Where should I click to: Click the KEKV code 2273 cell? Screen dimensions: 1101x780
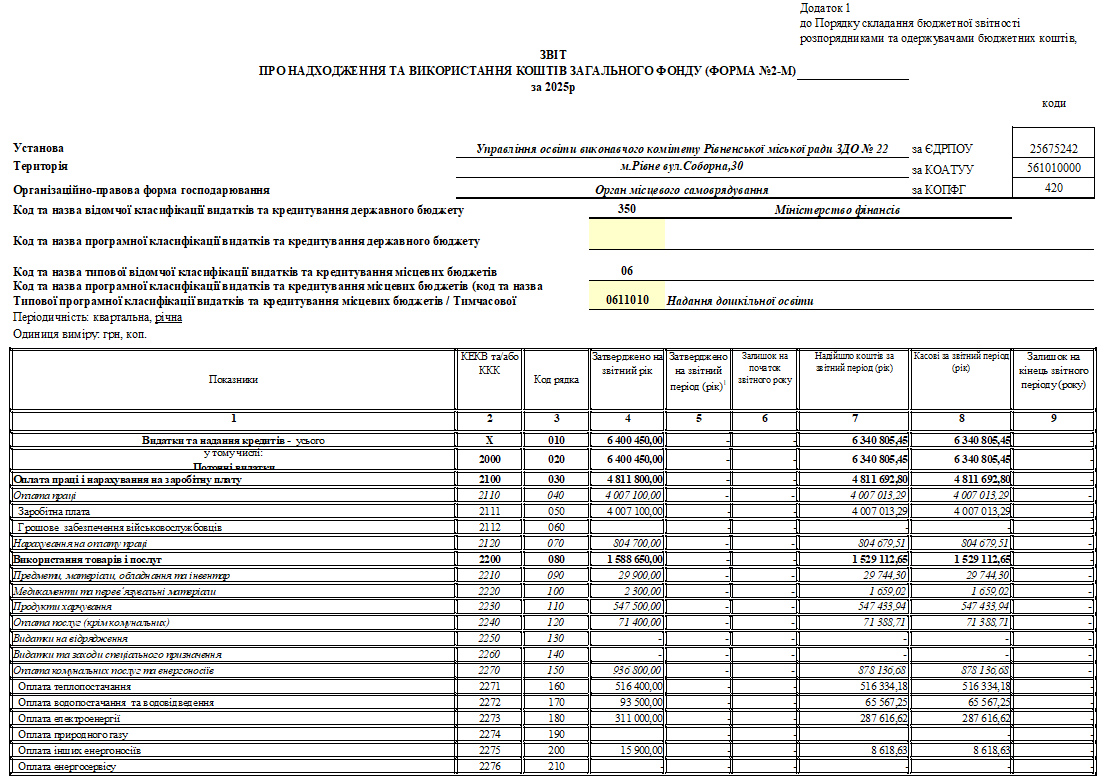489,719
